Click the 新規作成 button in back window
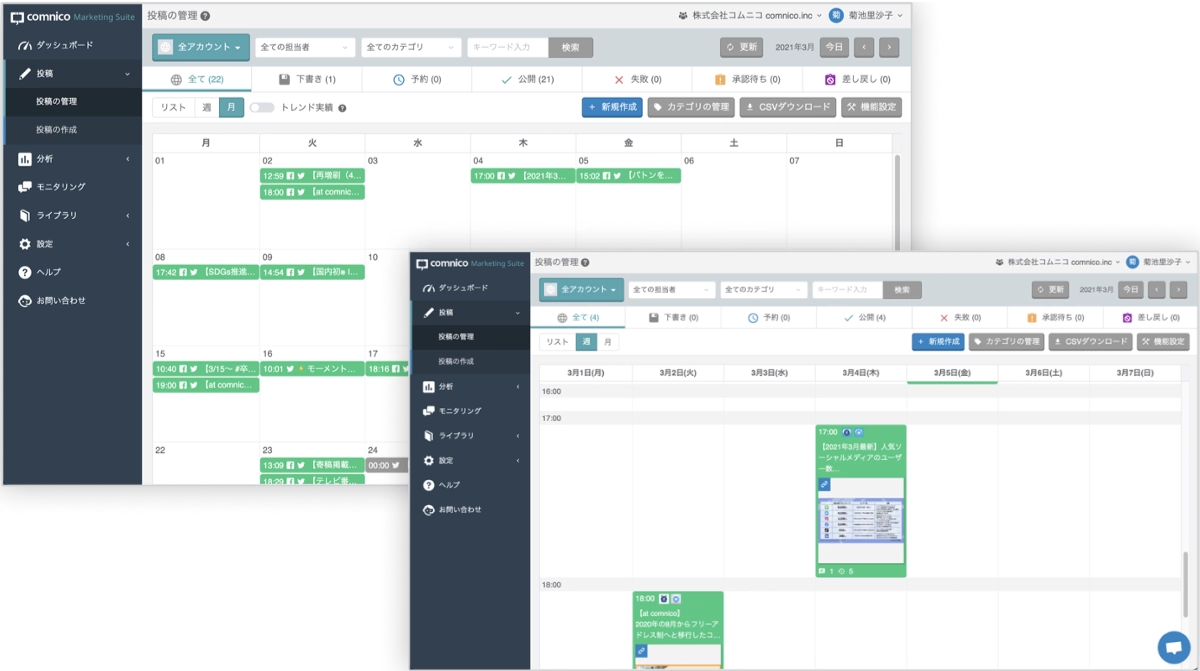 point(612,107)
